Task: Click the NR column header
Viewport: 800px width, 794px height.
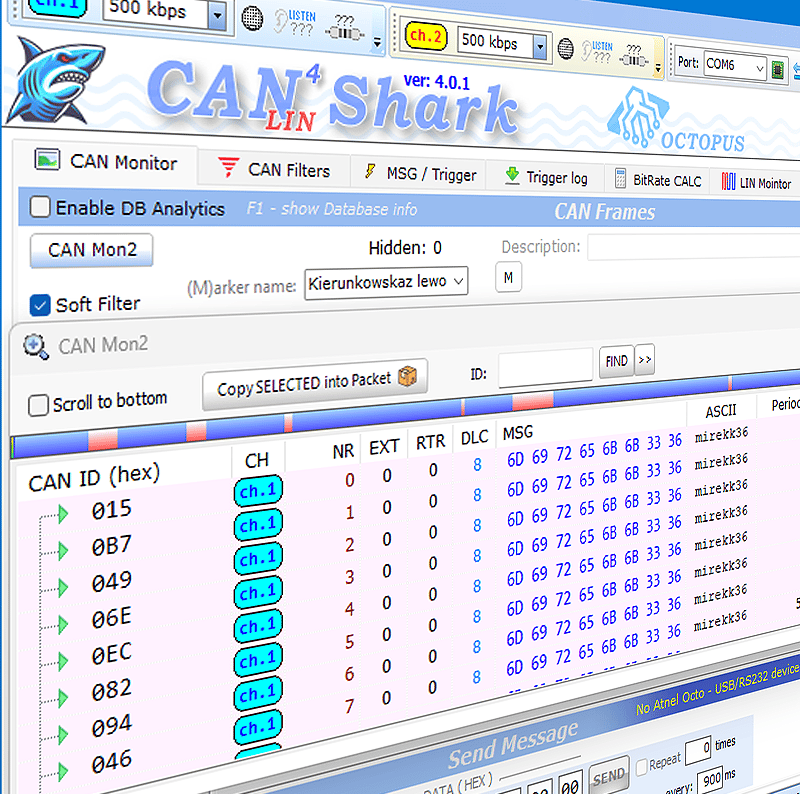Action: pos(343,451)
